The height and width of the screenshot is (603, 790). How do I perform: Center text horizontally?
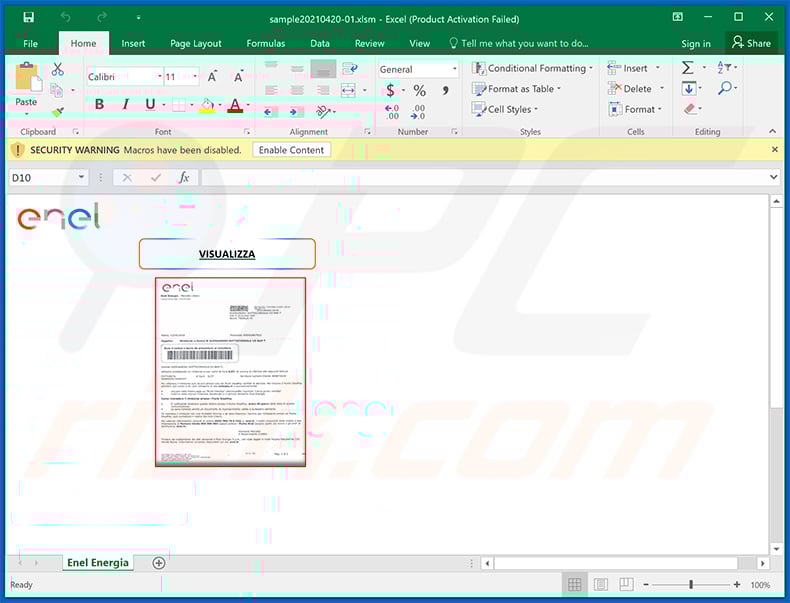click(297, 90)
